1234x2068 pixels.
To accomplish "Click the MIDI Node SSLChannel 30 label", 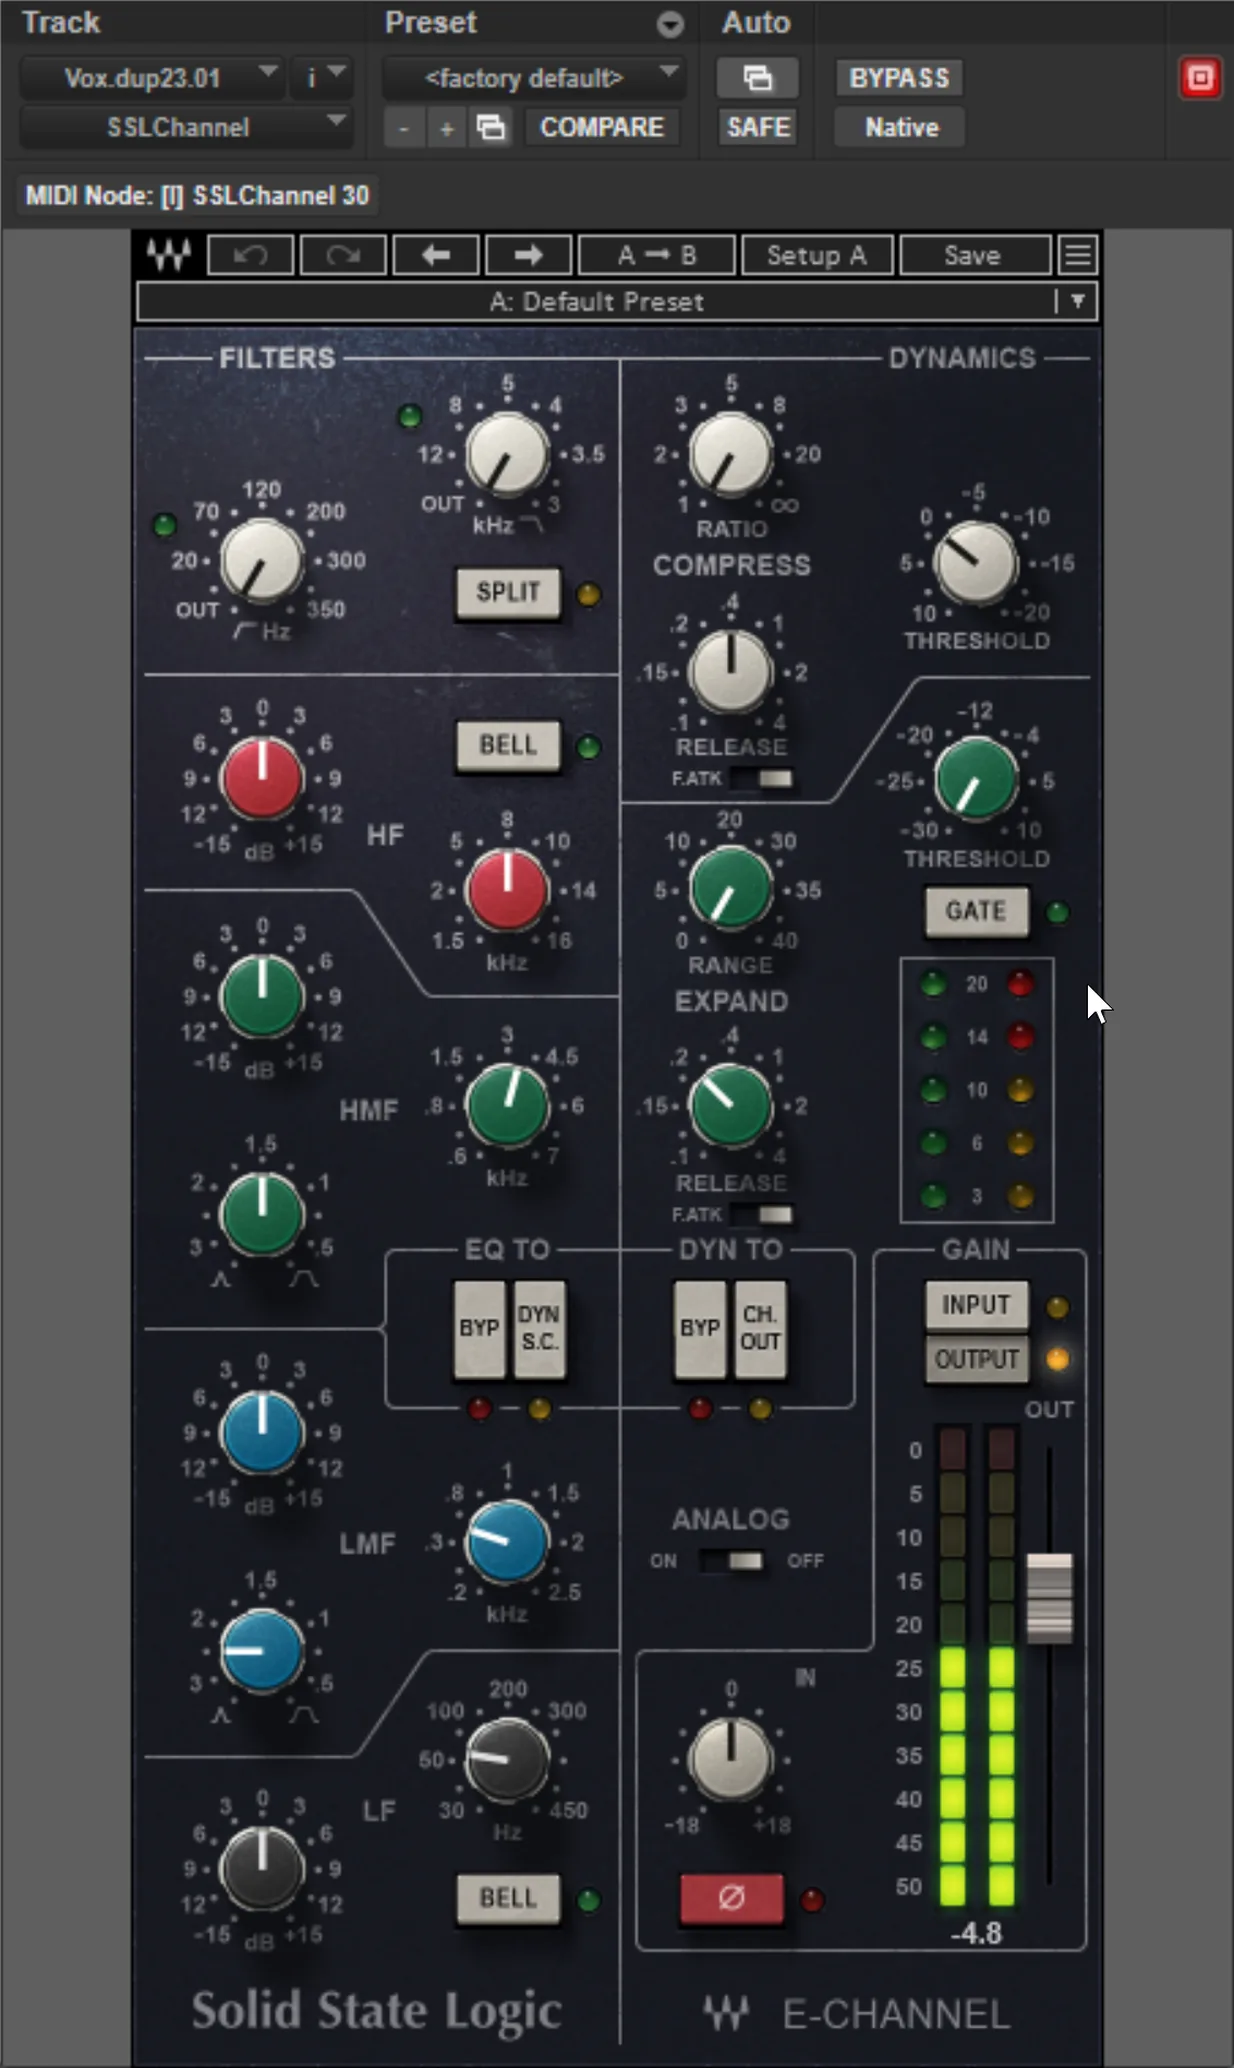I will [197, 196].
